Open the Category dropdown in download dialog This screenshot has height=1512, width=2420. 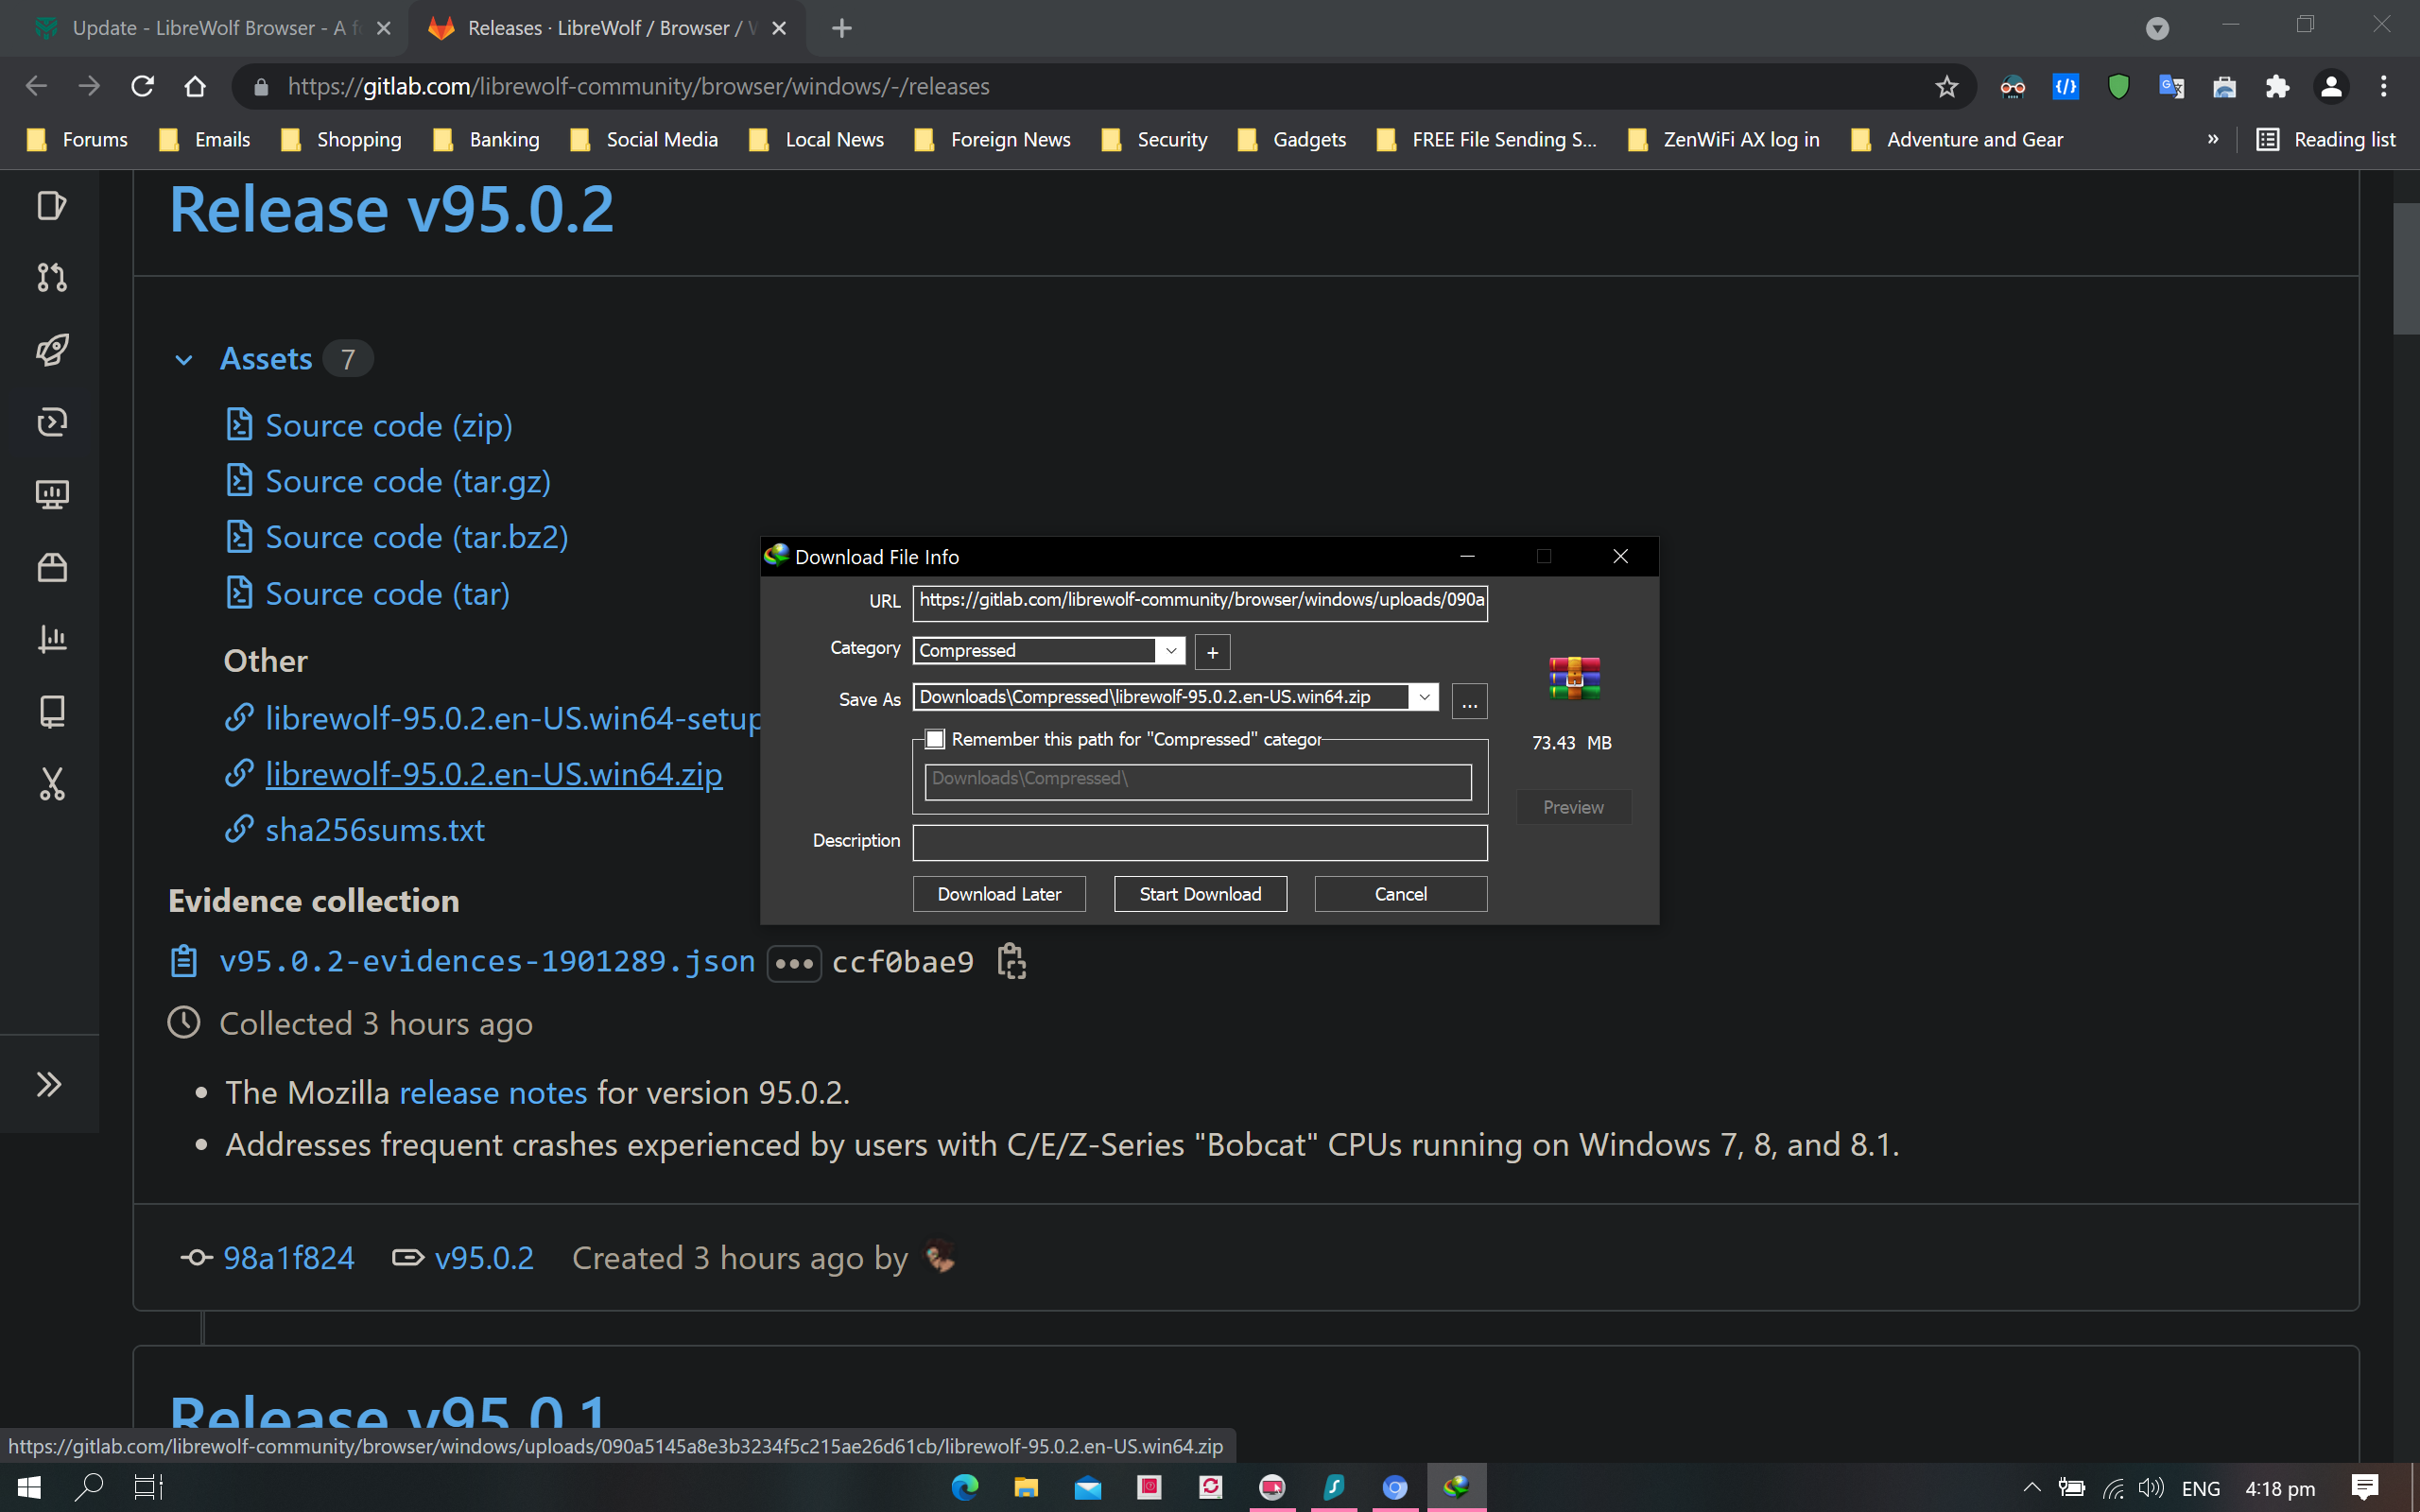pos(1170,651)
